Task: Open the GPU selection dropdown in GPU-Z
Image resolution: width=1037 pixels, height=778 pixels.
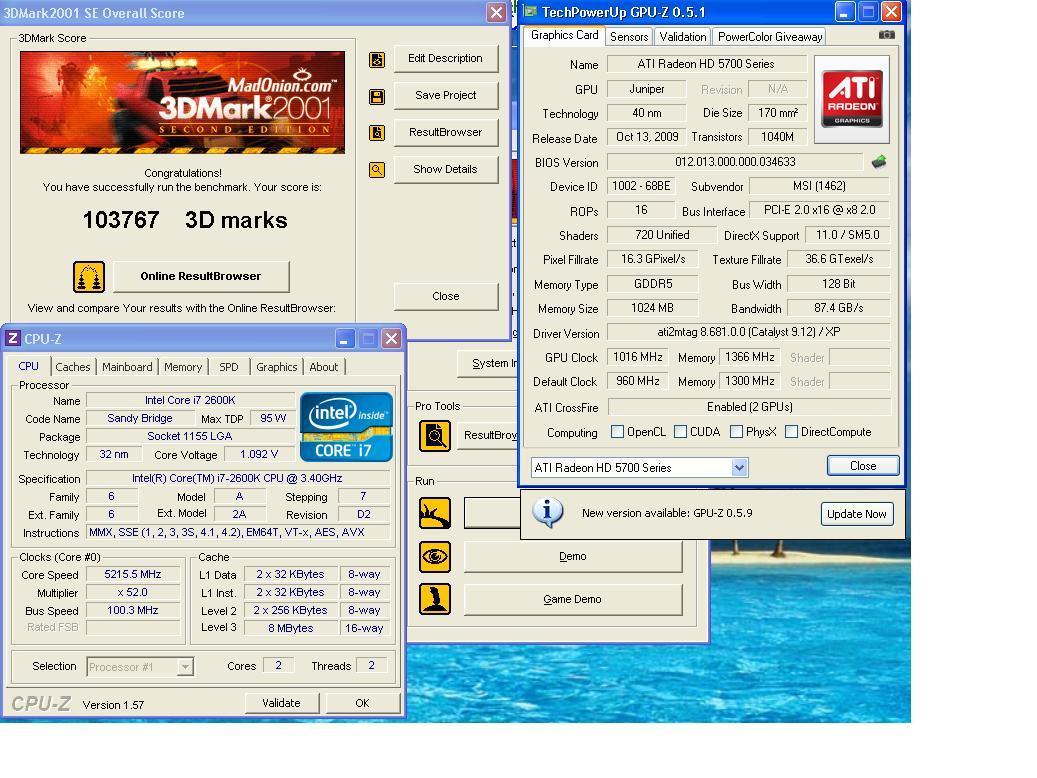Action: pos(739,468)
